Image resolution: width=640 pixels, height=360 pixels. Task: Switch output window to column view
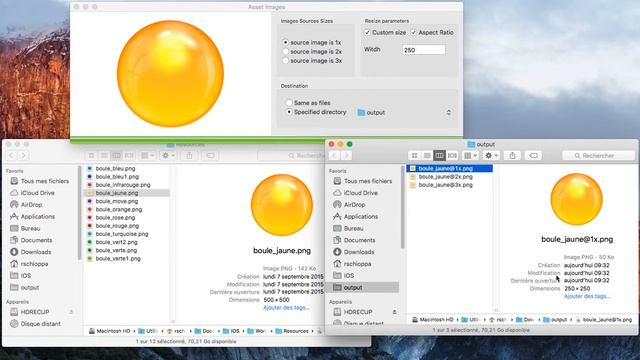point(439,156)
